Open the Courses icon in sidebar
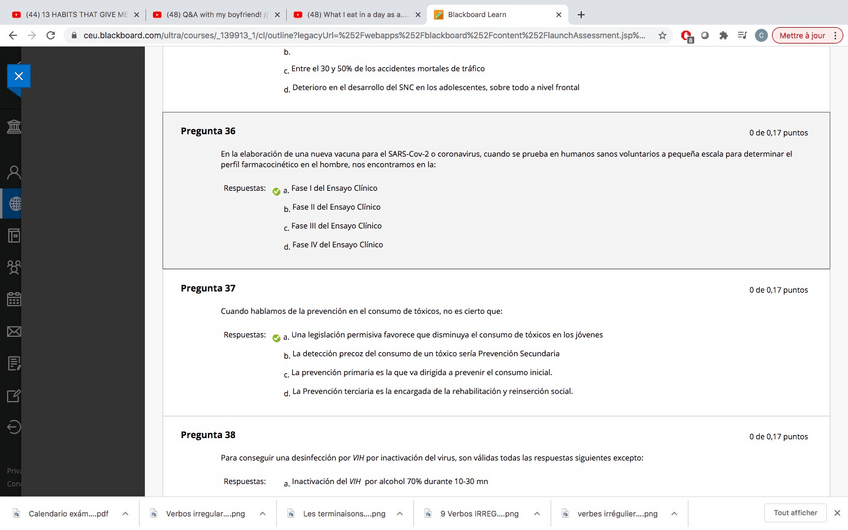Image resolution: width=848 pixels, height=530 pixels. pos(14,236)
